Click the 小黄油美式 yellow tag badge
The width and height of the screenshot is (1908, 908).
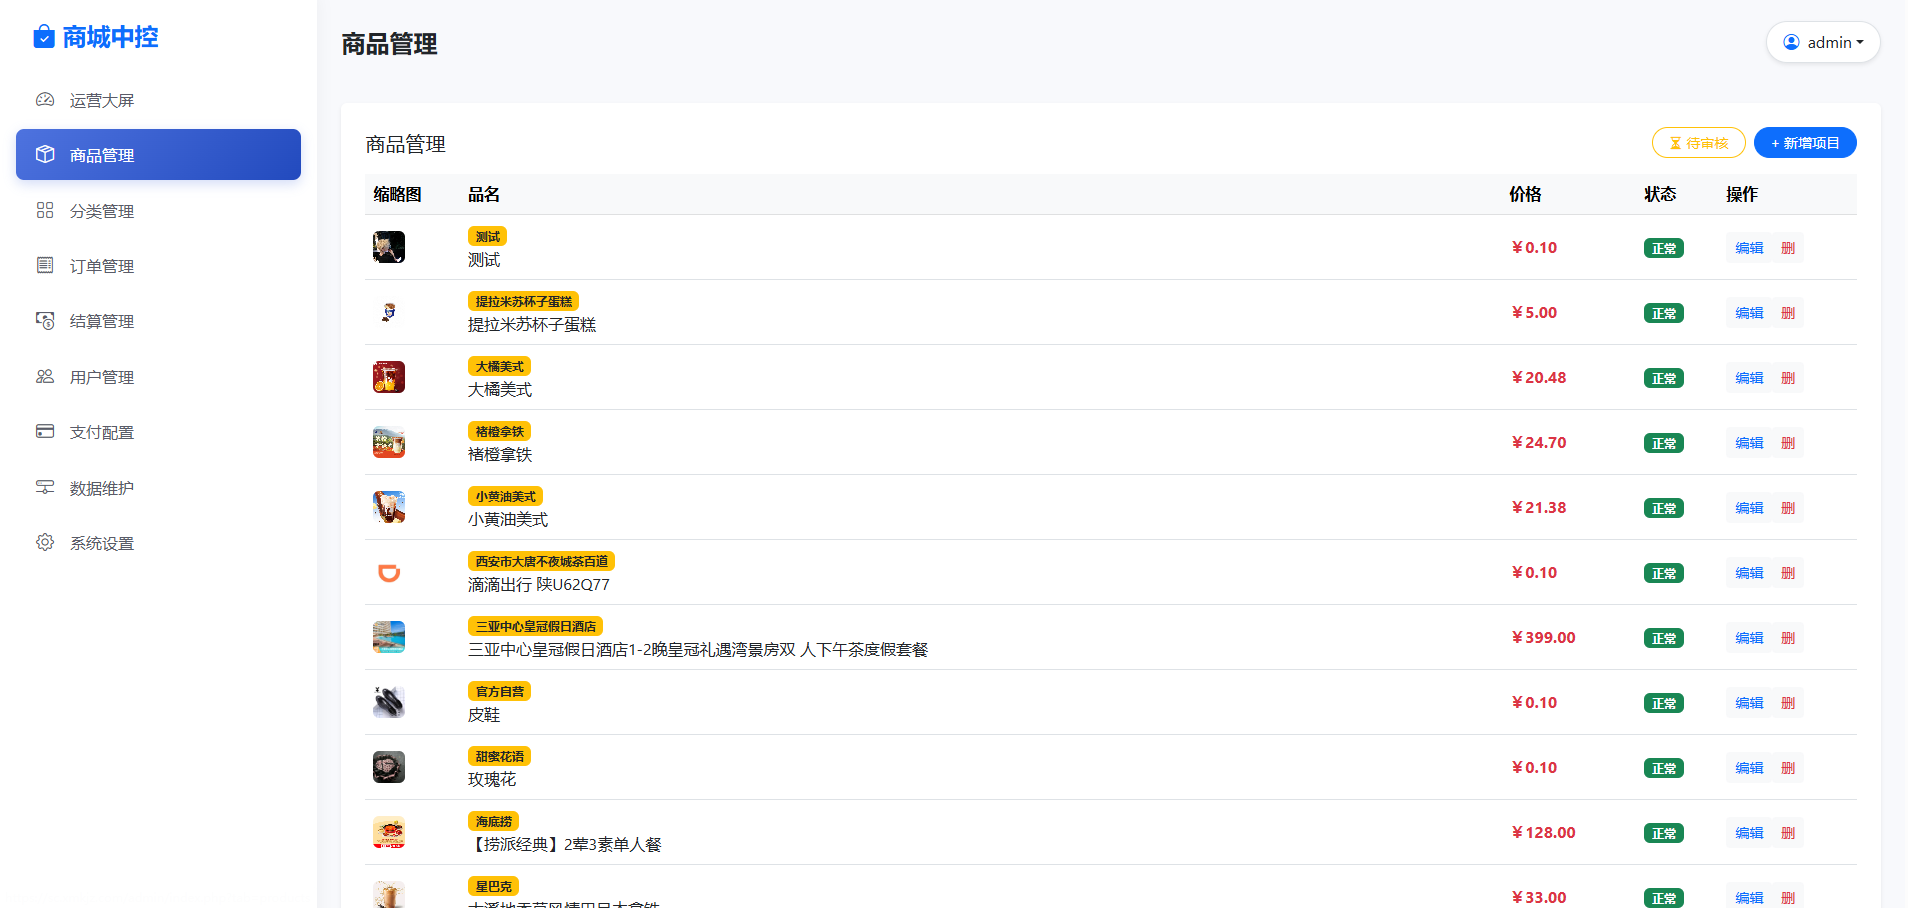click(505, 496)
